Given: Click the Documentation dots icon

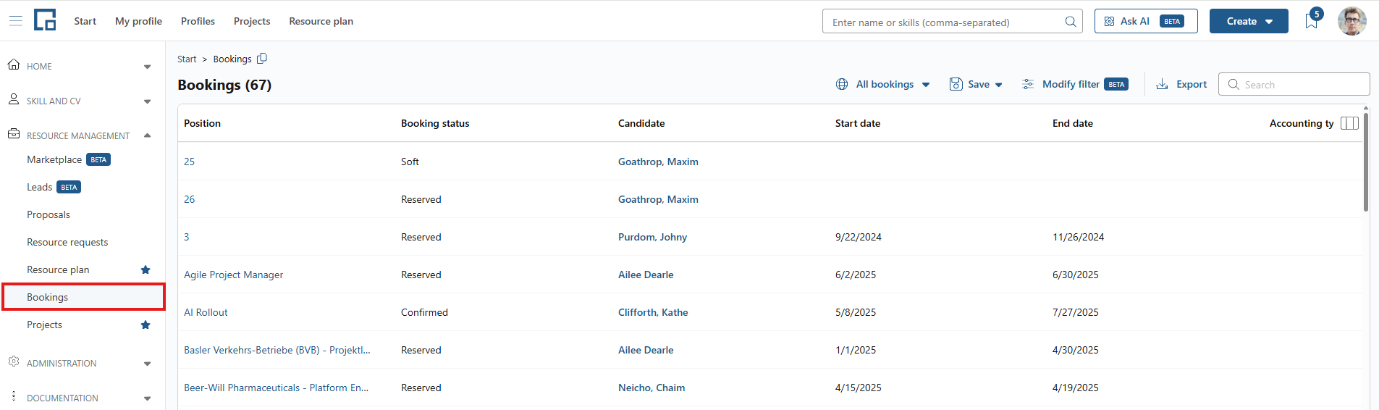Looking at the screenshot, I should [x=14, y=397].
